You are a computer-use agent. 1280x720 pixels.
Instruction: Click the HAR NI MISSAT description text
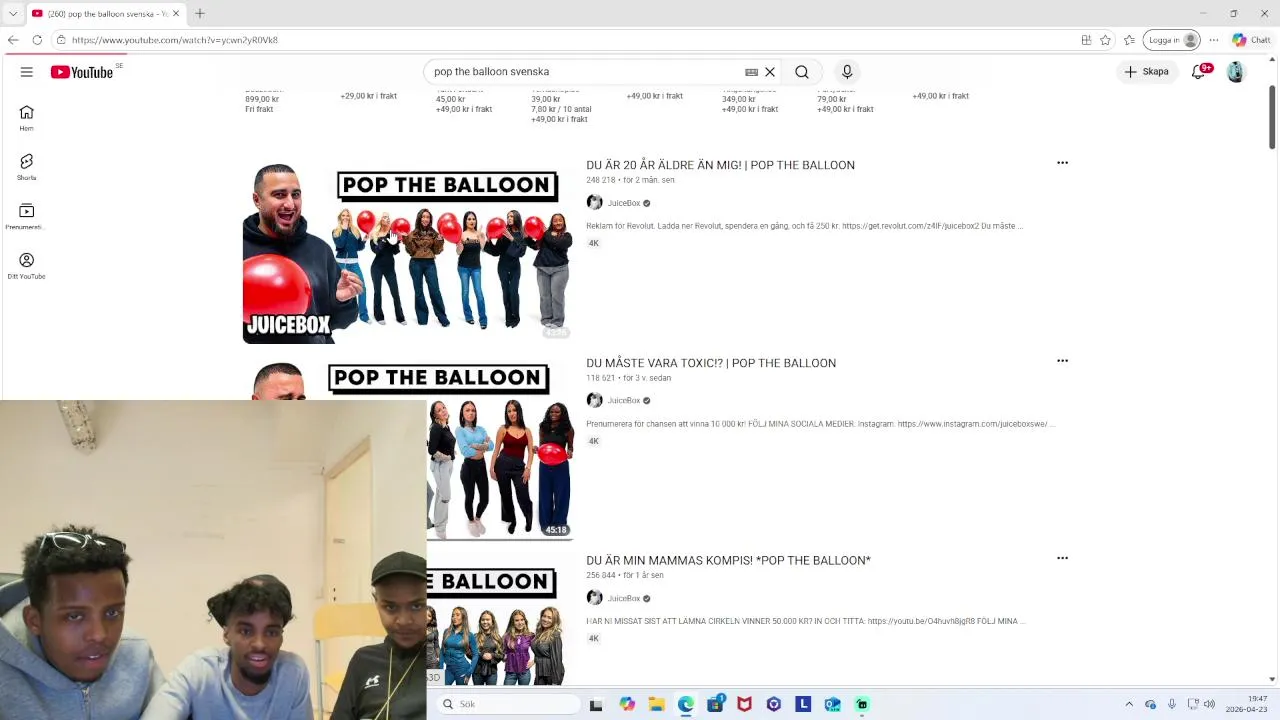(x=806, y=622)
